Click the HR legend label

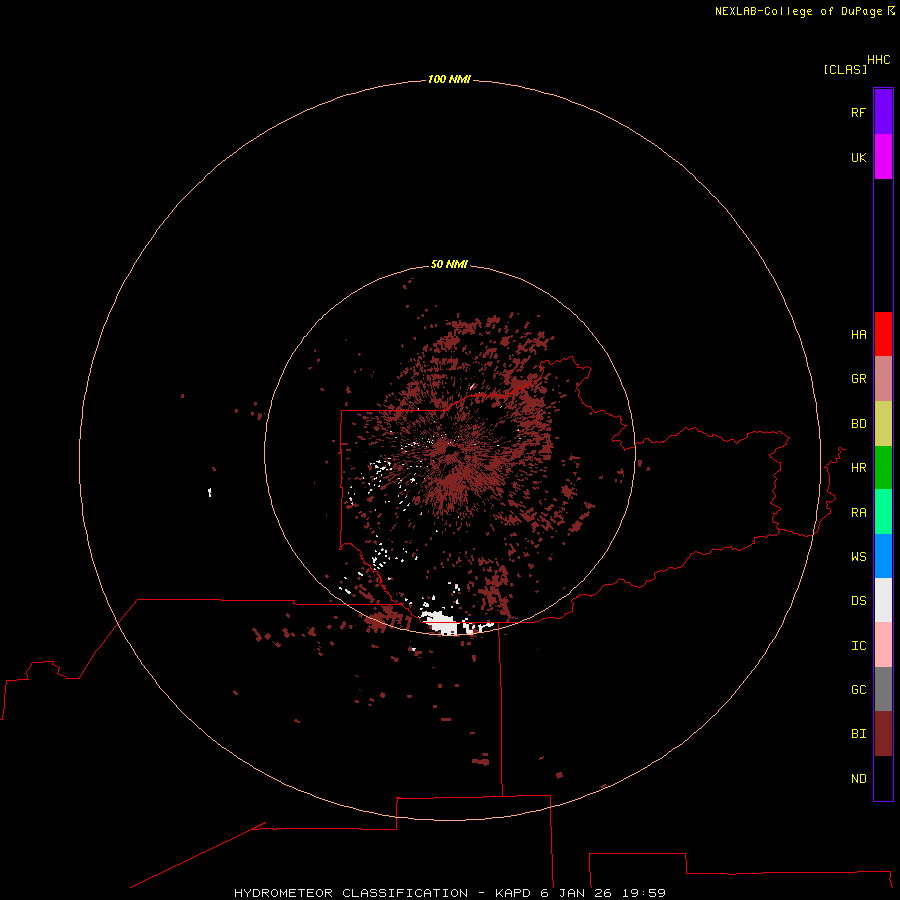[858, 468]
